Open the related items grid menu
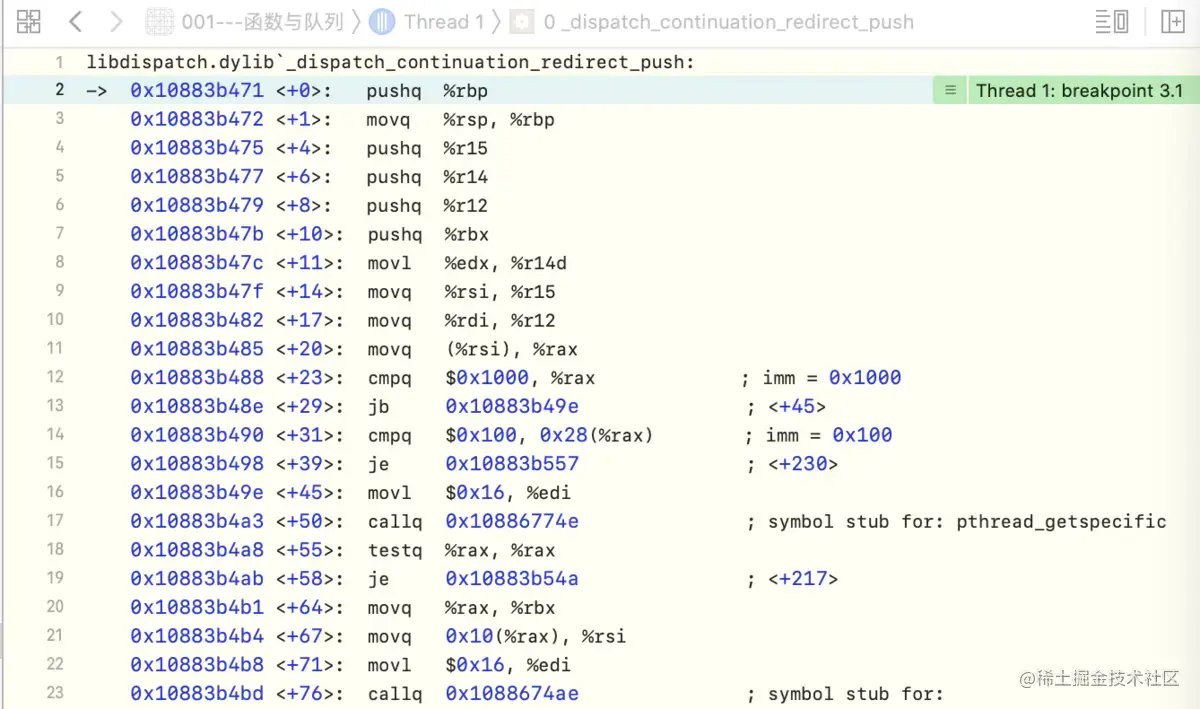Viewport: 1200px width, 709px height. (x=29, y=21)
